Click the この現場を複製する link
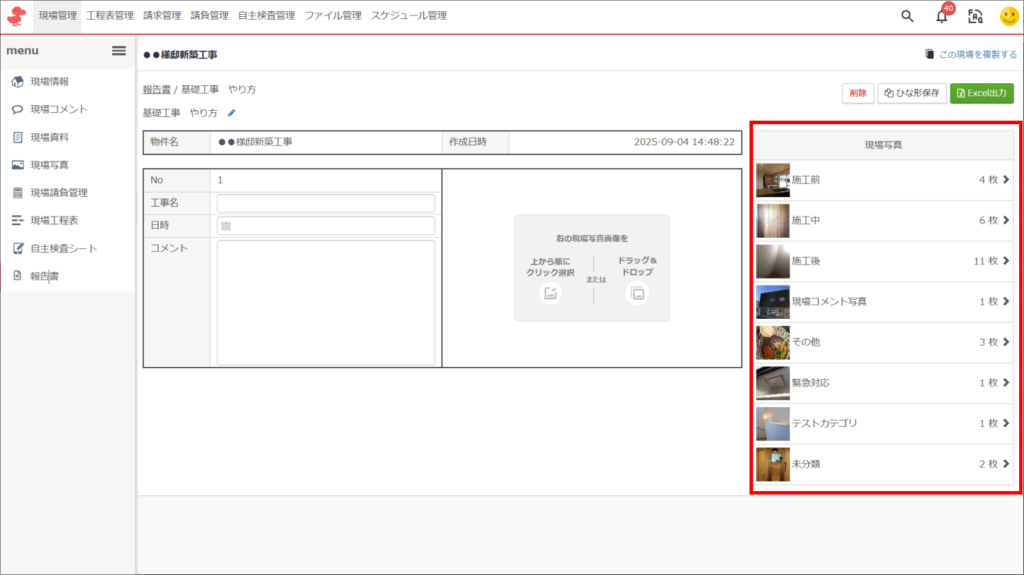1024x575 pixels. [971, 55]
